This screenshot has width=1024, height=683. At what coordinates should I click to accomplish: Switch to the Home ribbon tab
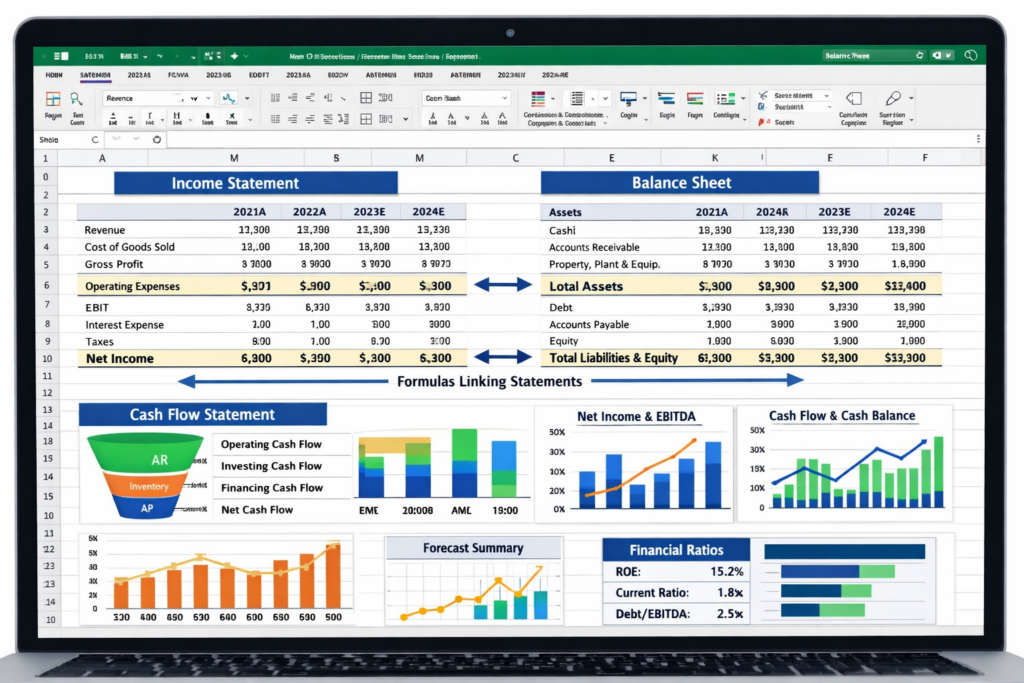pyautogui.click(x=53, y=75)
